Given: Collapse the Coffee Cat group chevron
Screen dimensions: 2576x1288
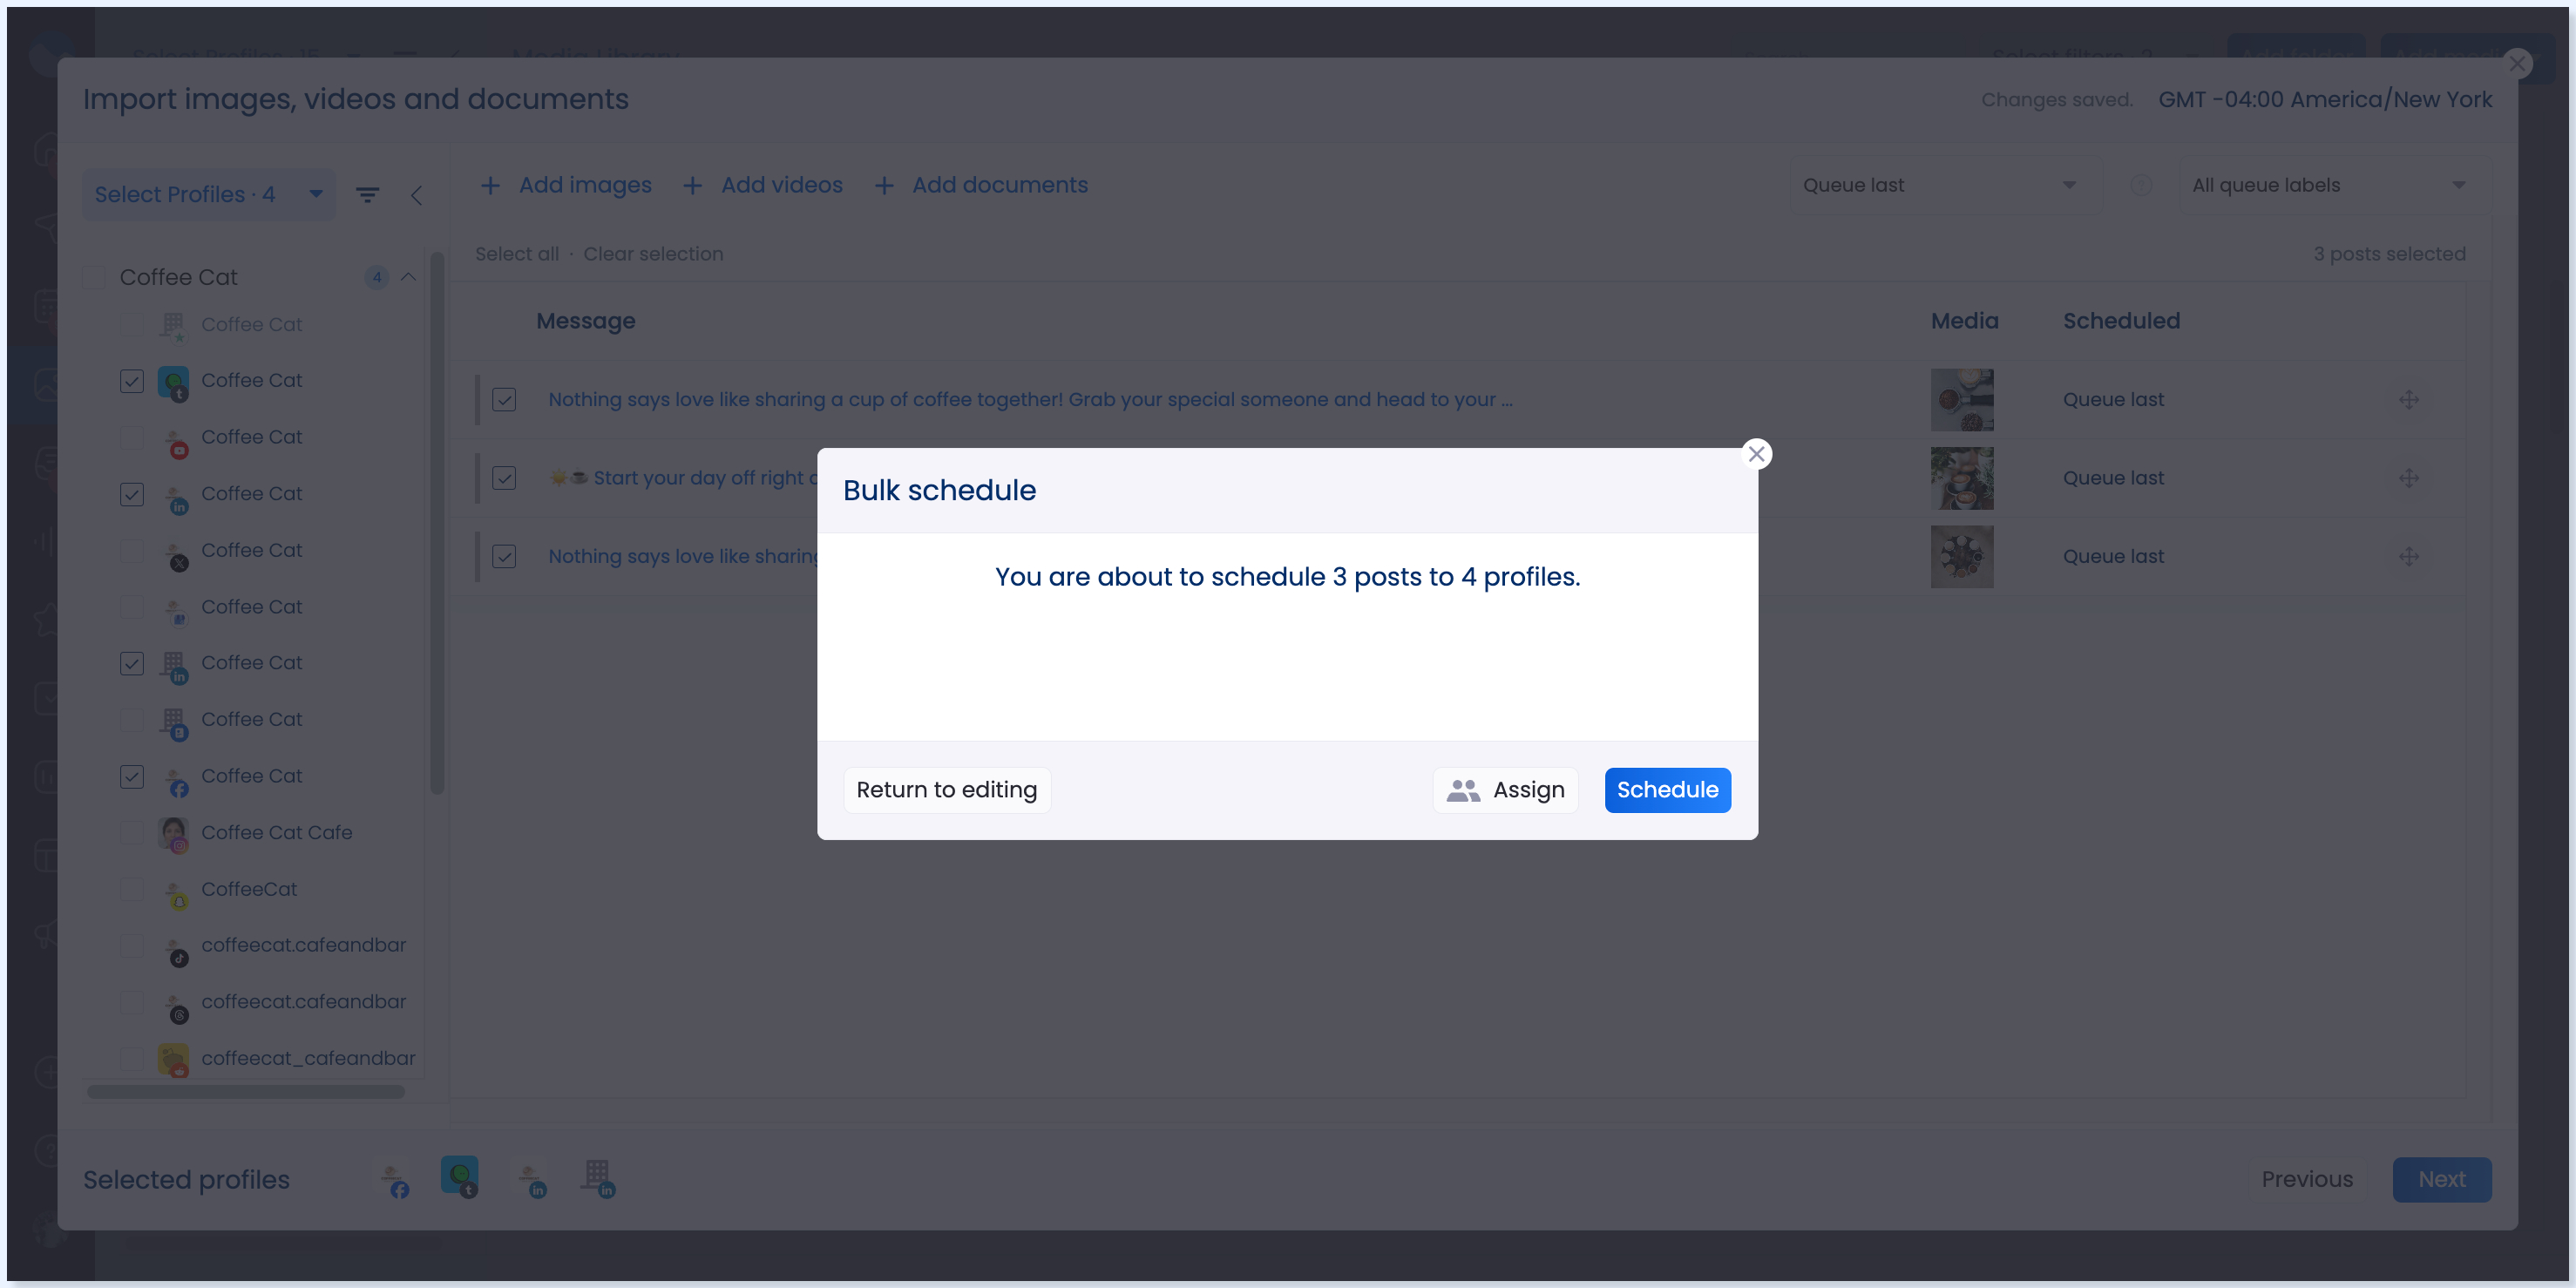Looking at the screenshot, I should (408, 277).
